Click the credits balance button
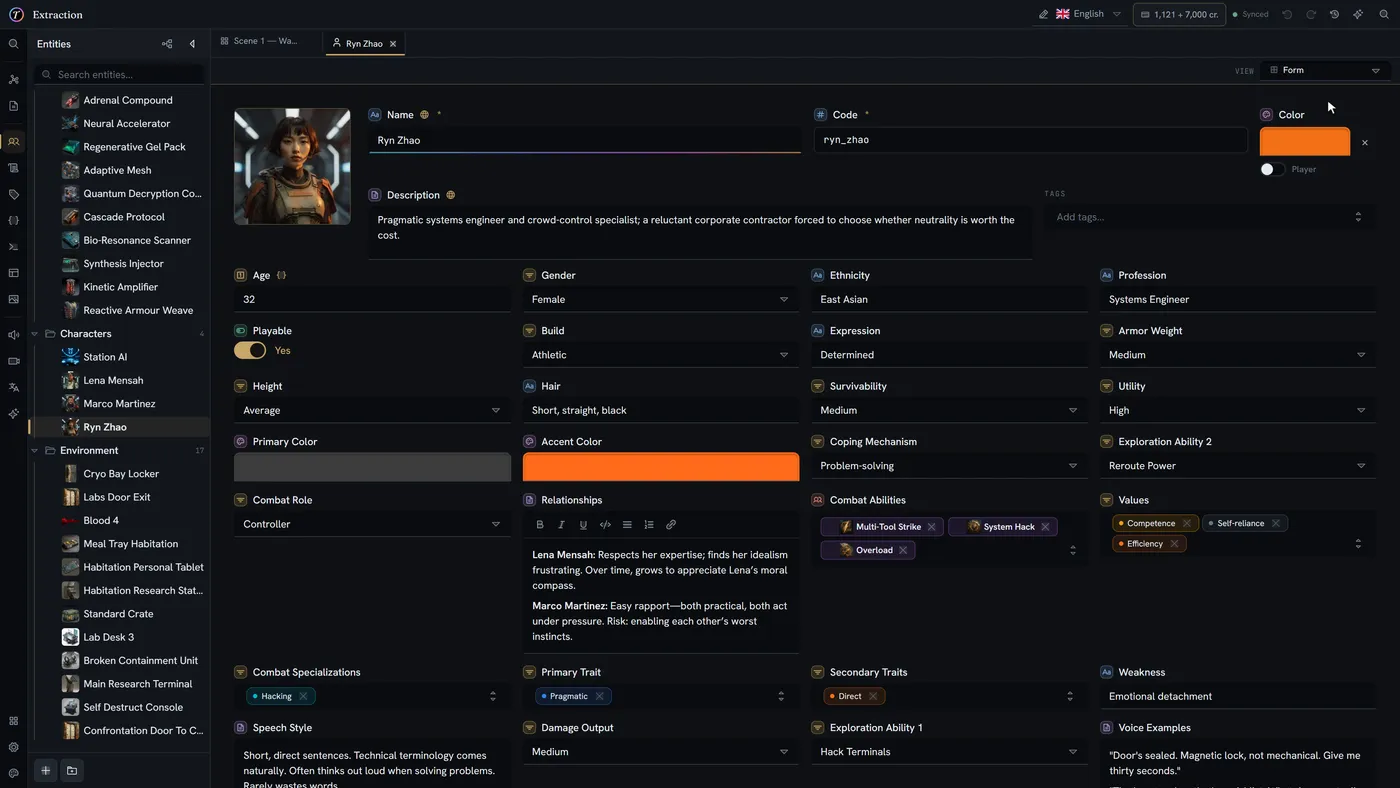1400x788 pixels. point(1178,15)
